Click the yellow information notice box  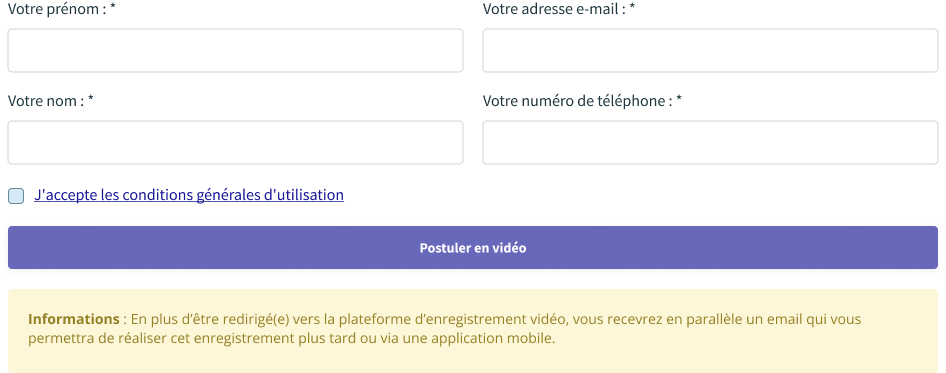click(473, 330)
